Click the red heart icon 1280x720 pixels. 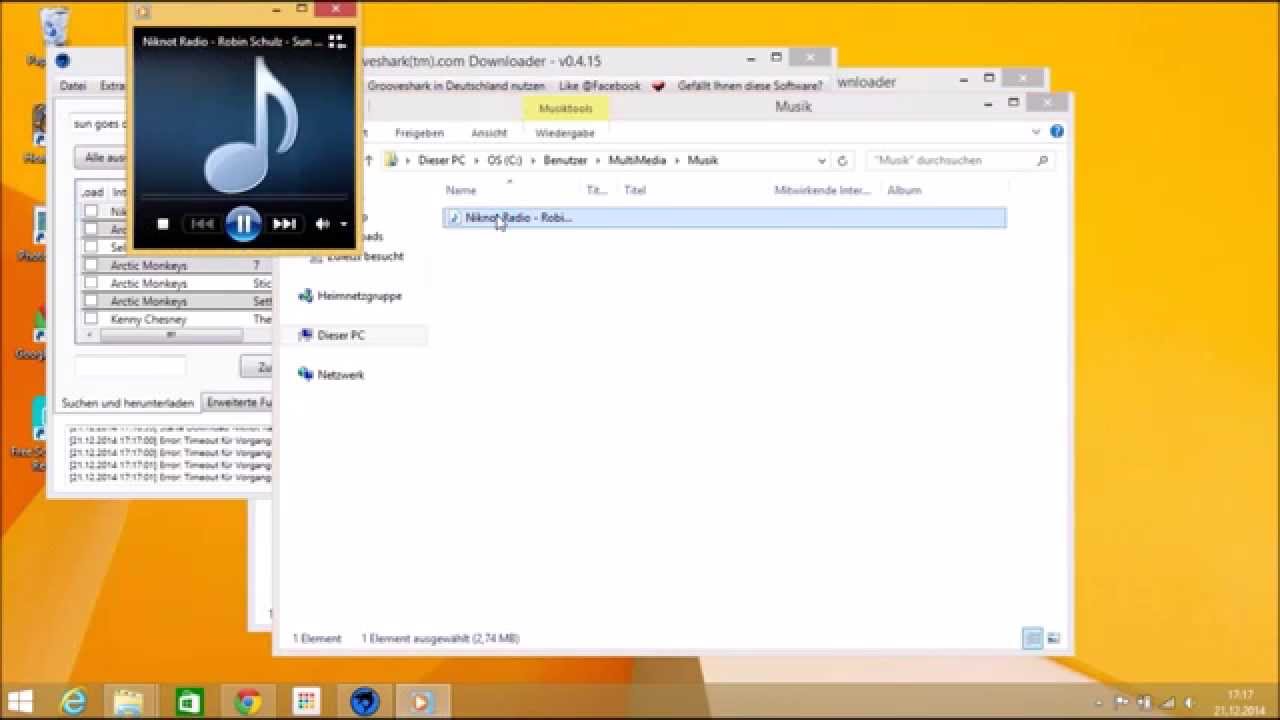pyautogui.click(x=658, y=86)
